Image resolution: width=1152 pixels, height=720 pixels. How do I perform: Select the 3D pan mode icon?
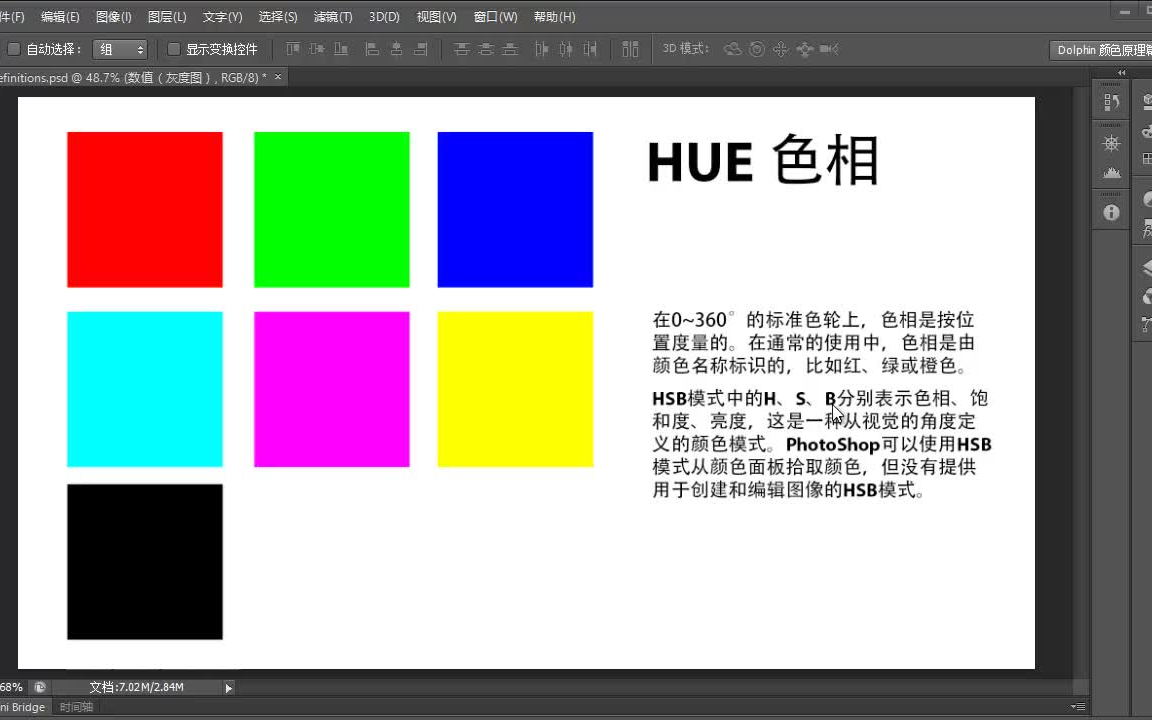tap(781, 49)
